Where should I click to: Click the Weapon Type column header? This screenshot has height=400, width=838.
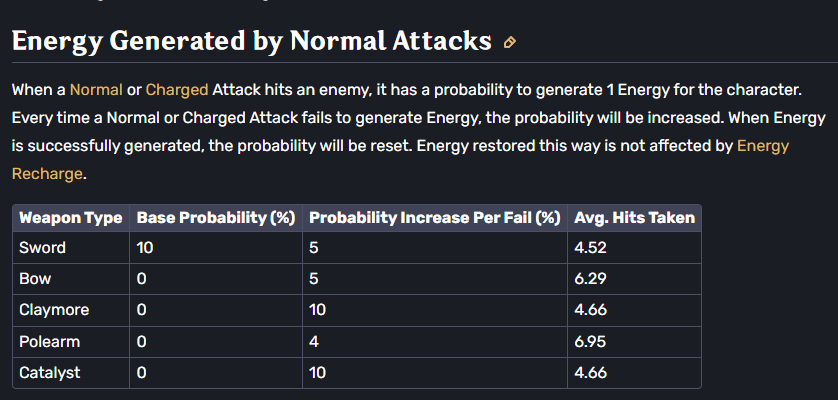[71, 218]
